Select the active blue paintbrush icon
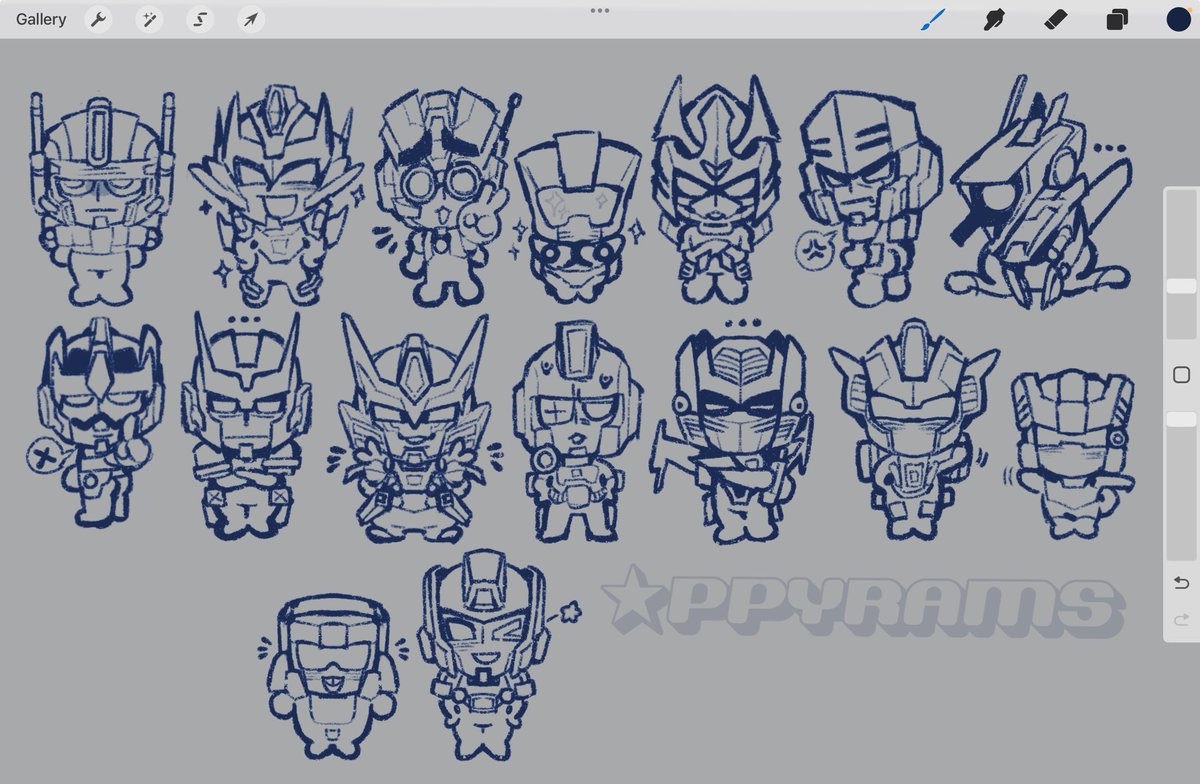 tap(932, 19)
